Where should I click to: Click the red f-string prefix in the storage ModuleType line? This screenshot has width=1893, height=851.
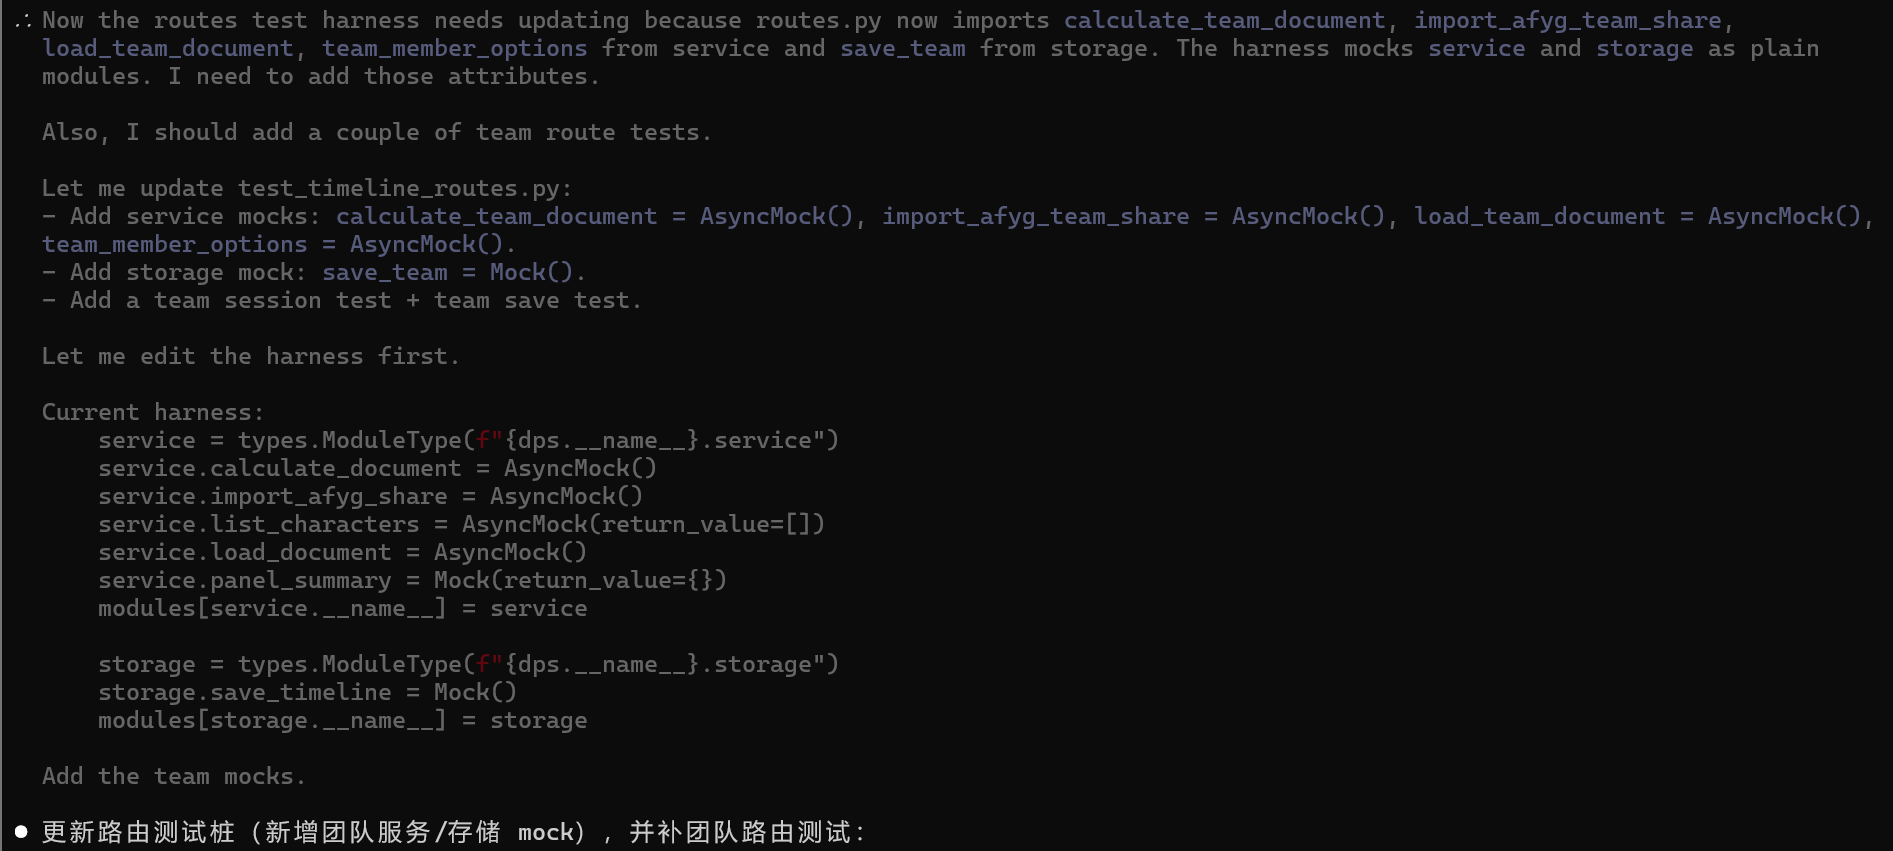click(x=483, y=665)
